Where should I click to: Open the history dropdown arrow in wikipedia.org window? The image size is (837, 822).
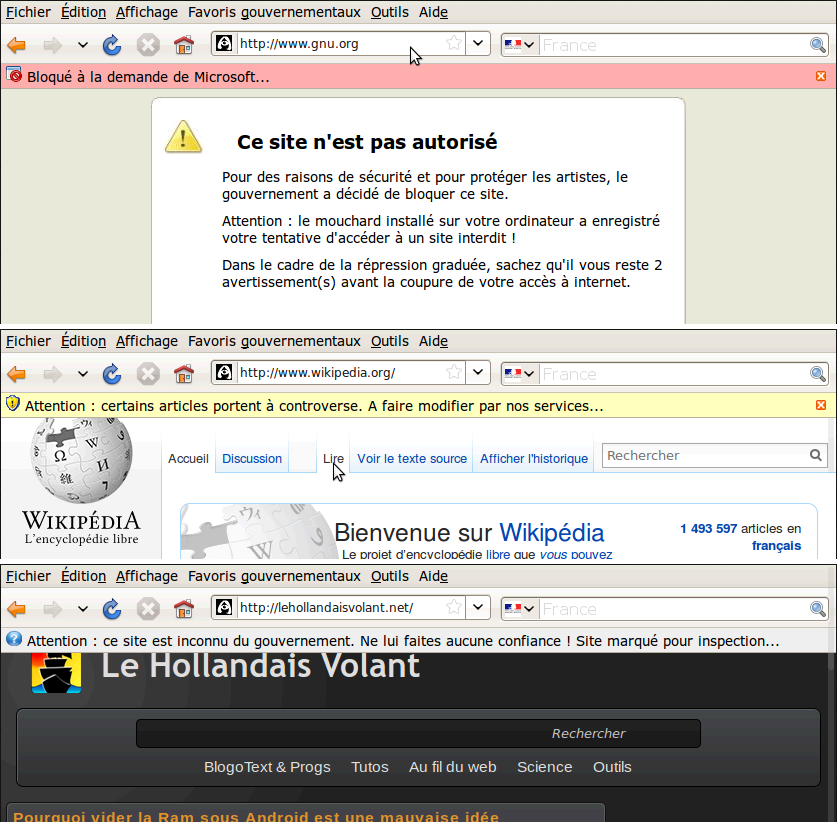[83, 374]
